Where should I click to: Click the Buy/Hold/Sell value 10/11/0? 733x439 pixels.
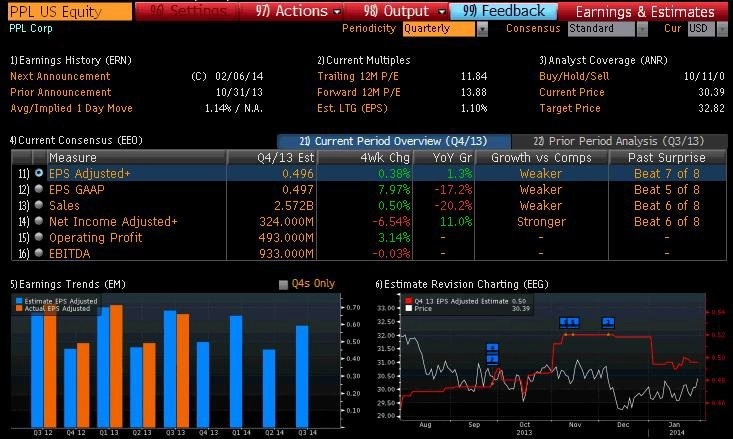click(704, 76)
